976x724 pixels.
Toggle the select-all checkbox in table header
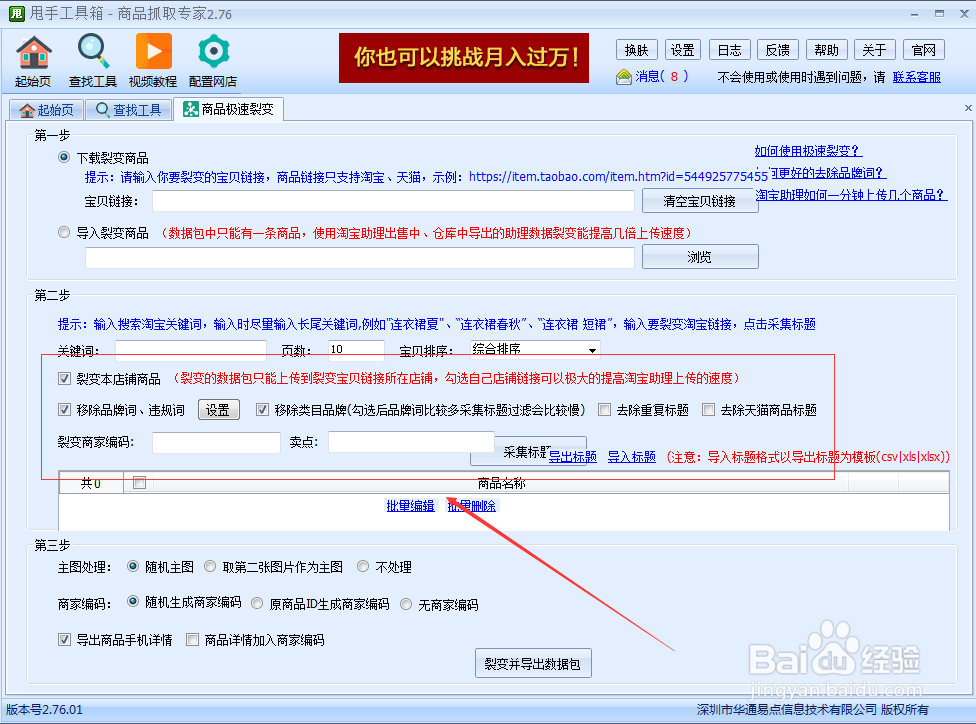click(x=139, y=483)
